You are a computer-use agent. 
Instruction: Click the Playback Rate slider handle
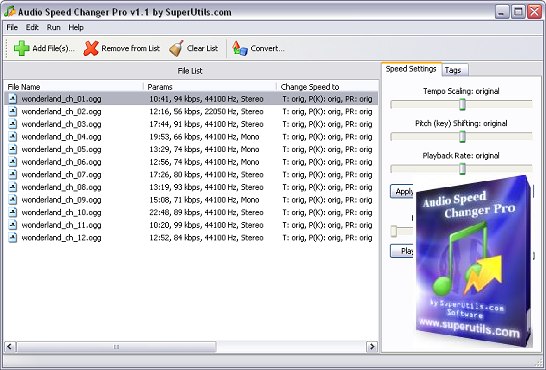pyautogui.click(x=462, y=168)
